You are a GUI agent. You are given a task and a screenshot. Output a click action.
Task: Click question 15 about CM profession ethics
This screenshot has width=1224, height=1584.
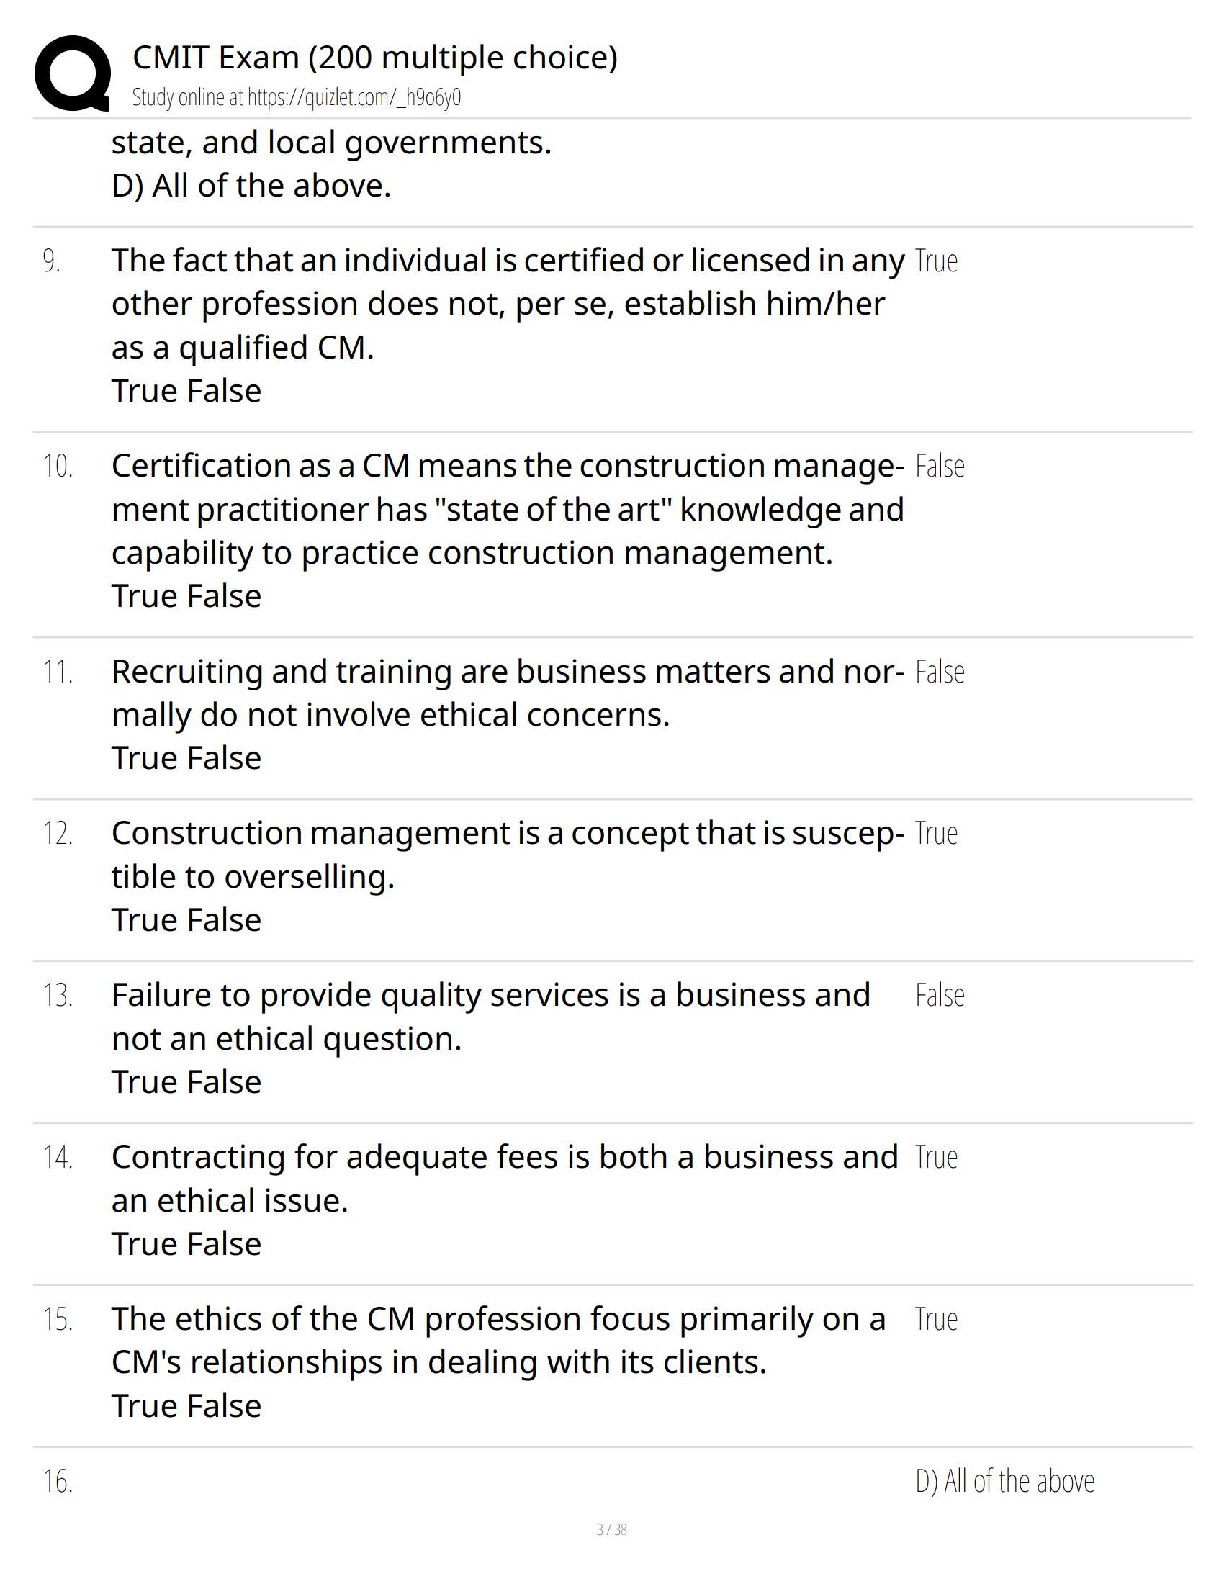coord(498,1340)
